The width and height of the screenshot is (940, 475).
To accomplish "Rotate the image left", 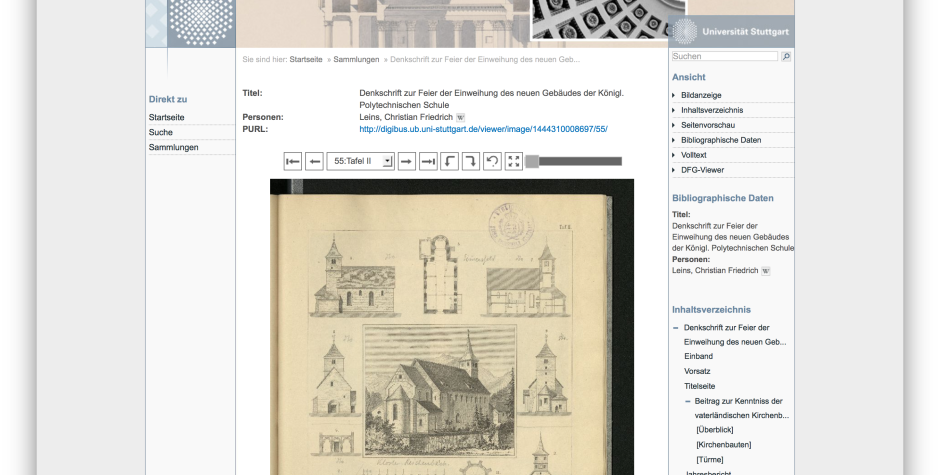I will [x=450, y=161].
